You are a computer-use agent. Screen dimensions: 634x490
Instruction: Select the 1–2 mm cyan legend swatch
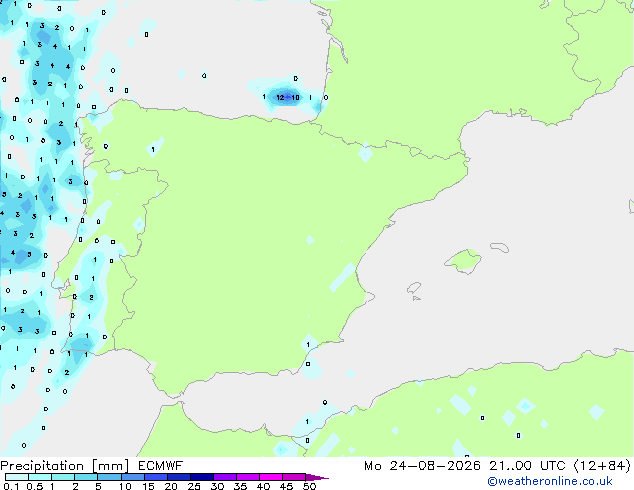(63, 477)
